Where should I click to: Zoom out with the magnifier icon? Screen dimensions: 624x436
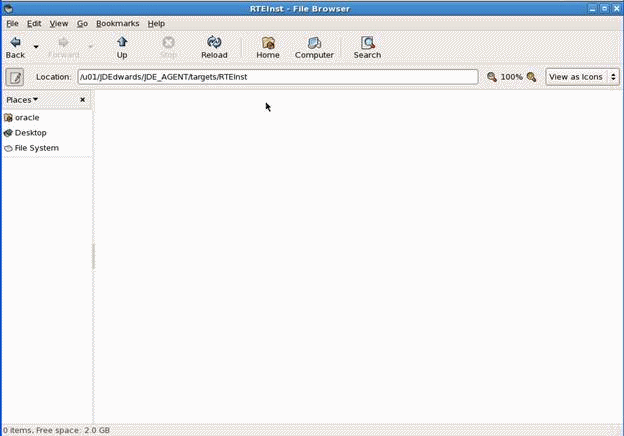492,77
